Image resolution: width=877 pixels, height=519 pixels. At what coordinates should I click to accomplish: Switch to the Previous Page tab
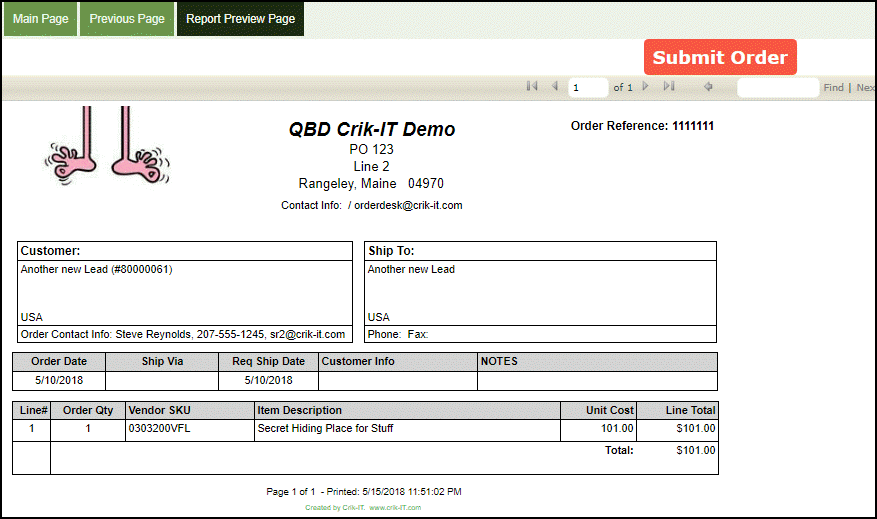tap(127, 19)
